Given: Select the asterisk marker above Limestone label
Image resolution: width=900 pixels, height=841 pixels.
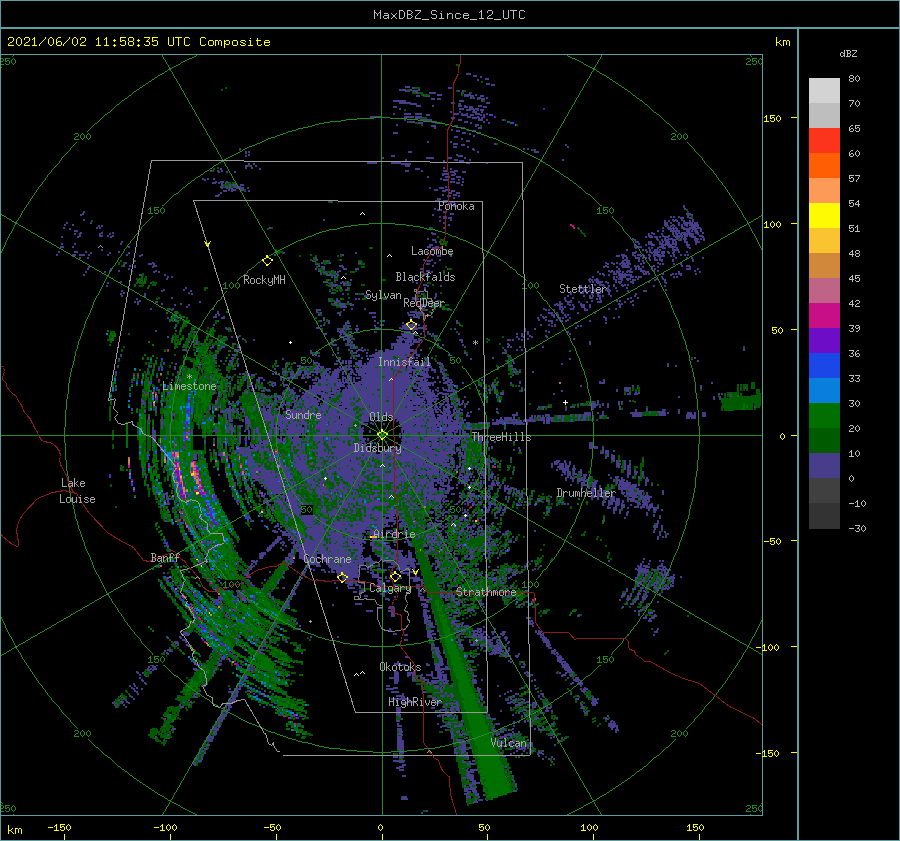Looking at the screenshot, I should (189, 377).
